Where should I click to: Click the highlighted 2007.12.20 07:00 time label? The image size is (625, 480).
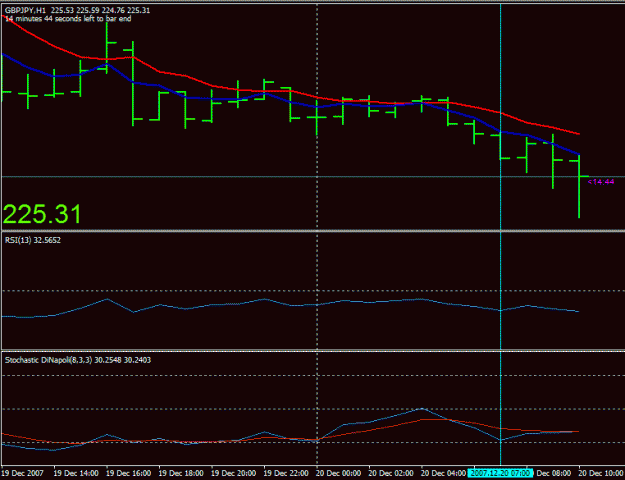(x=500, y=473)
